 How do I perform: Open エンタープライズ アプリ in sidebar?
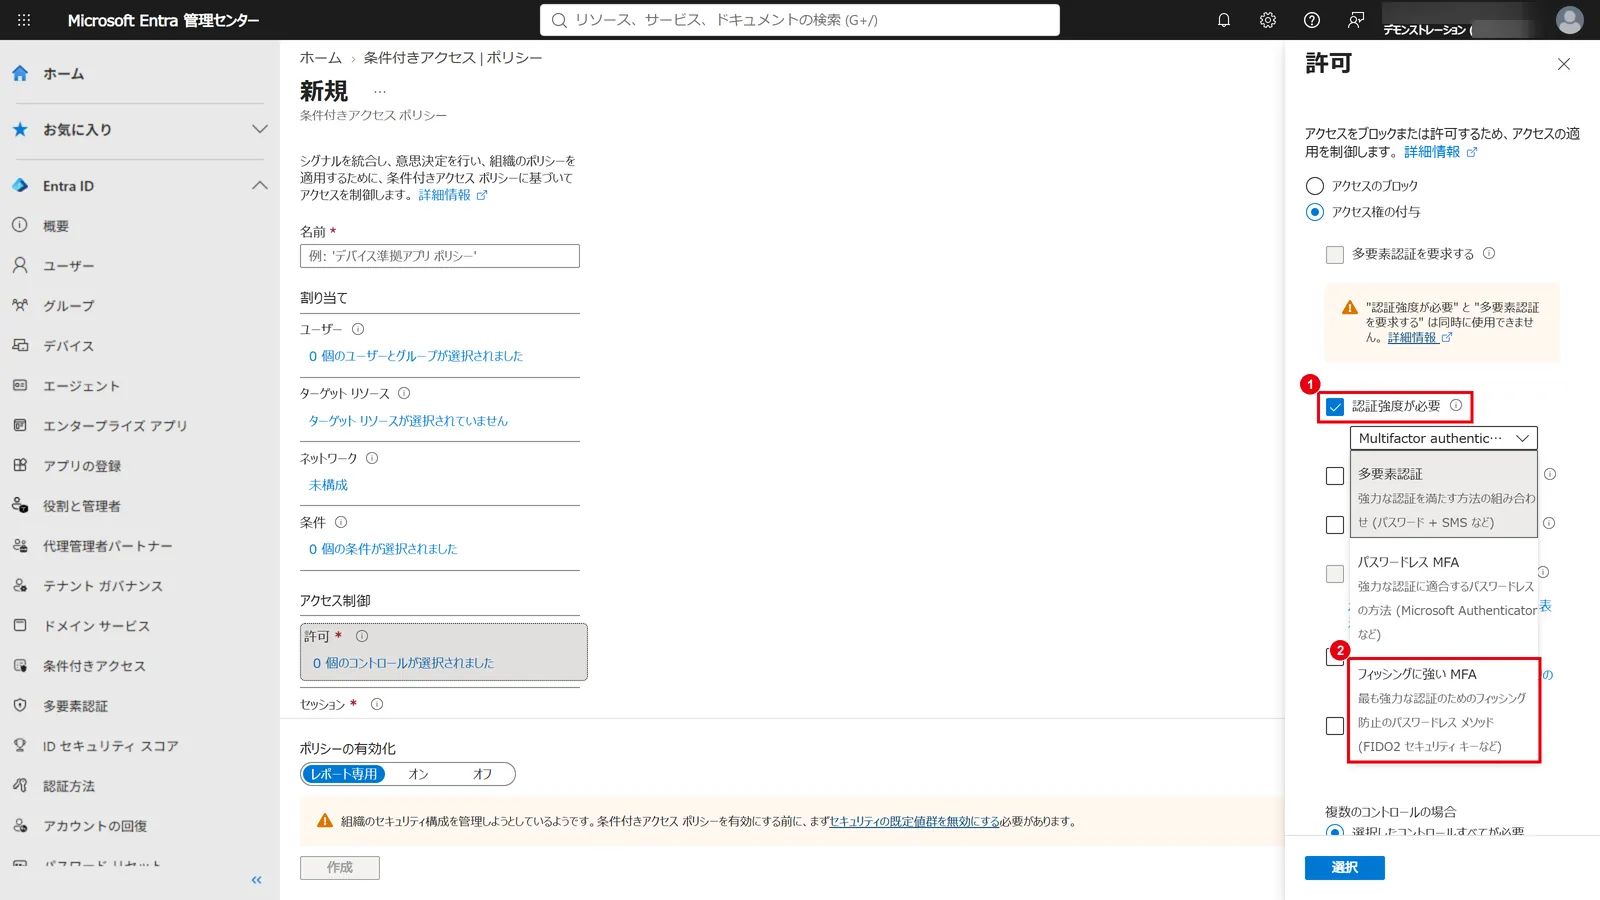(115, 426)
